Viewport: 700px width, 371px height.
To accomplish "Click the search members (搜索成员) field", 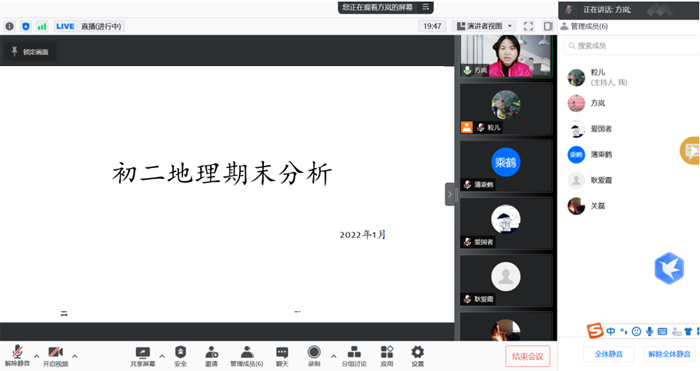I will click(629, 46).
